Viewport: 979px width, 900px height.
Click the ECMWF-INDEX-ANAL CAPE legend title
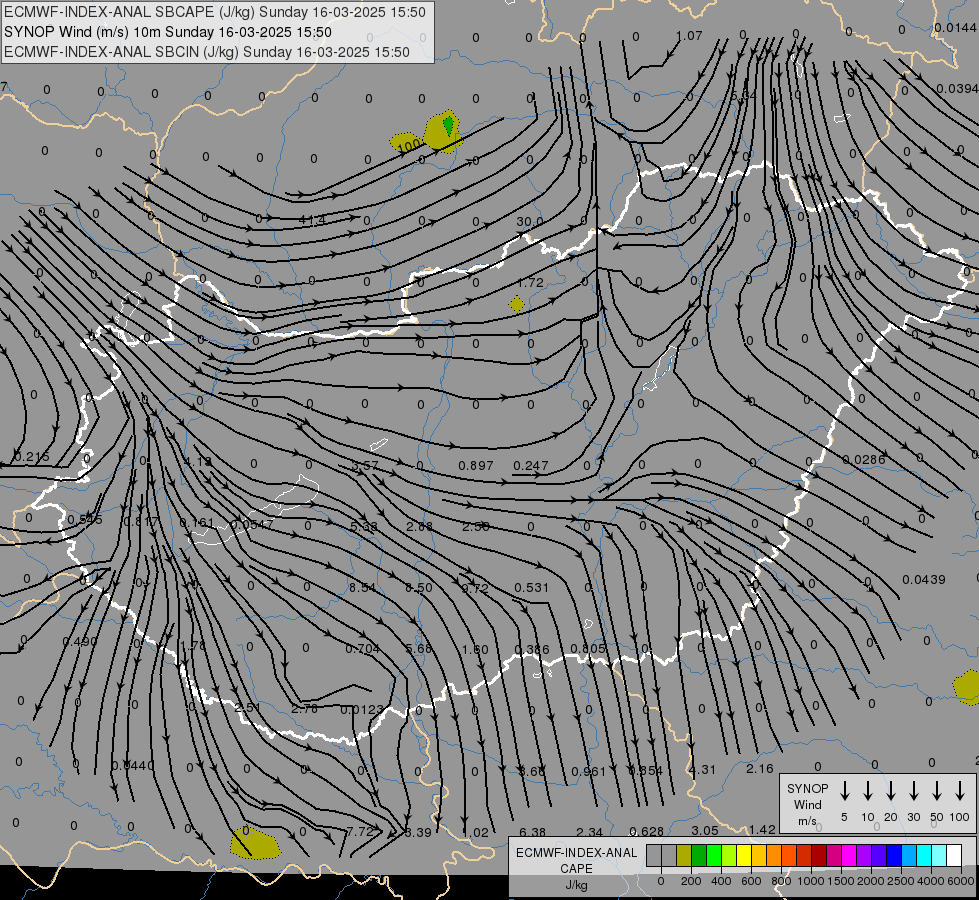pos(576,868)
